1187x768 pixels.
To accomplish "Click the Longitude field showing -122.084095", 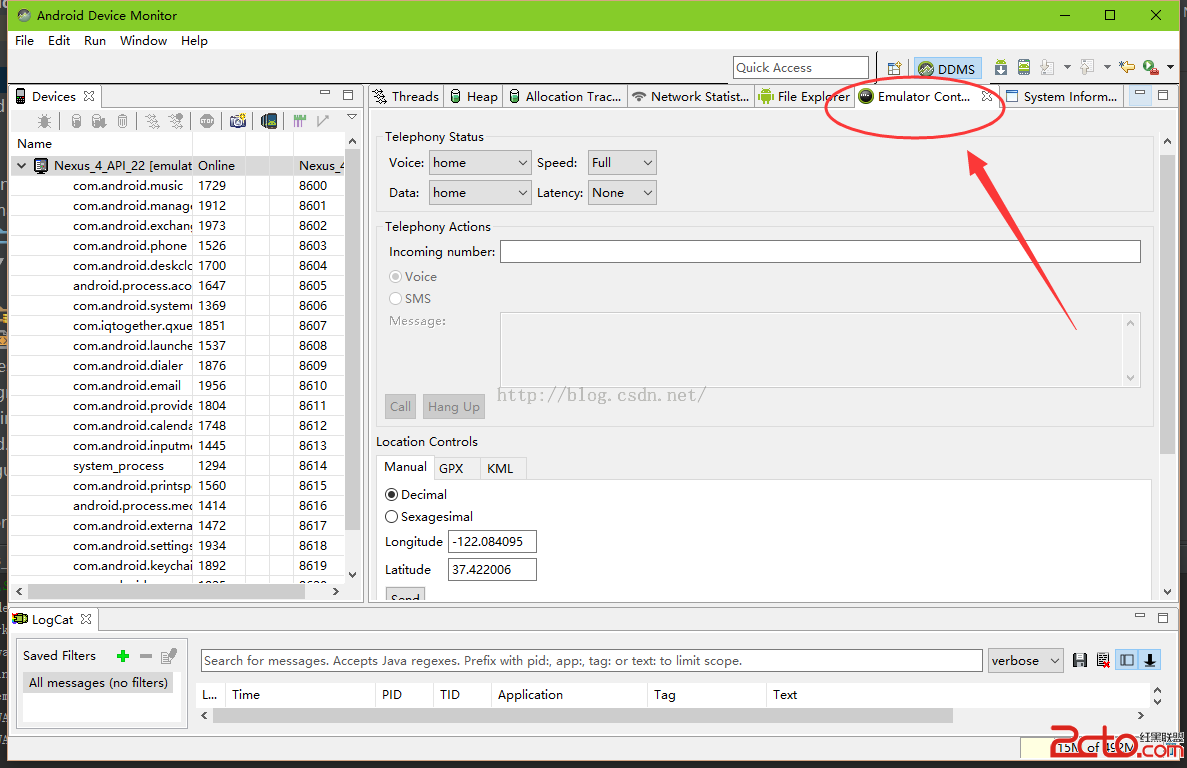I will [492, 542].
